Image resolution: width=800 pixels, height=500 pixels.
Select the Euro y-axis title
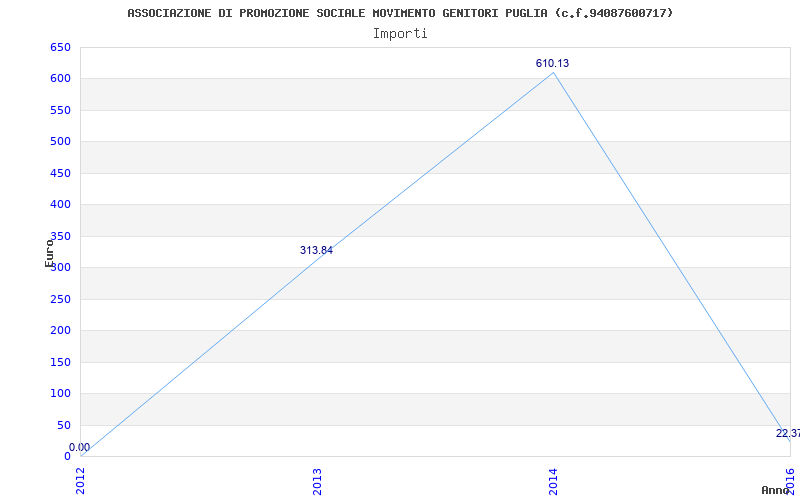49,253
